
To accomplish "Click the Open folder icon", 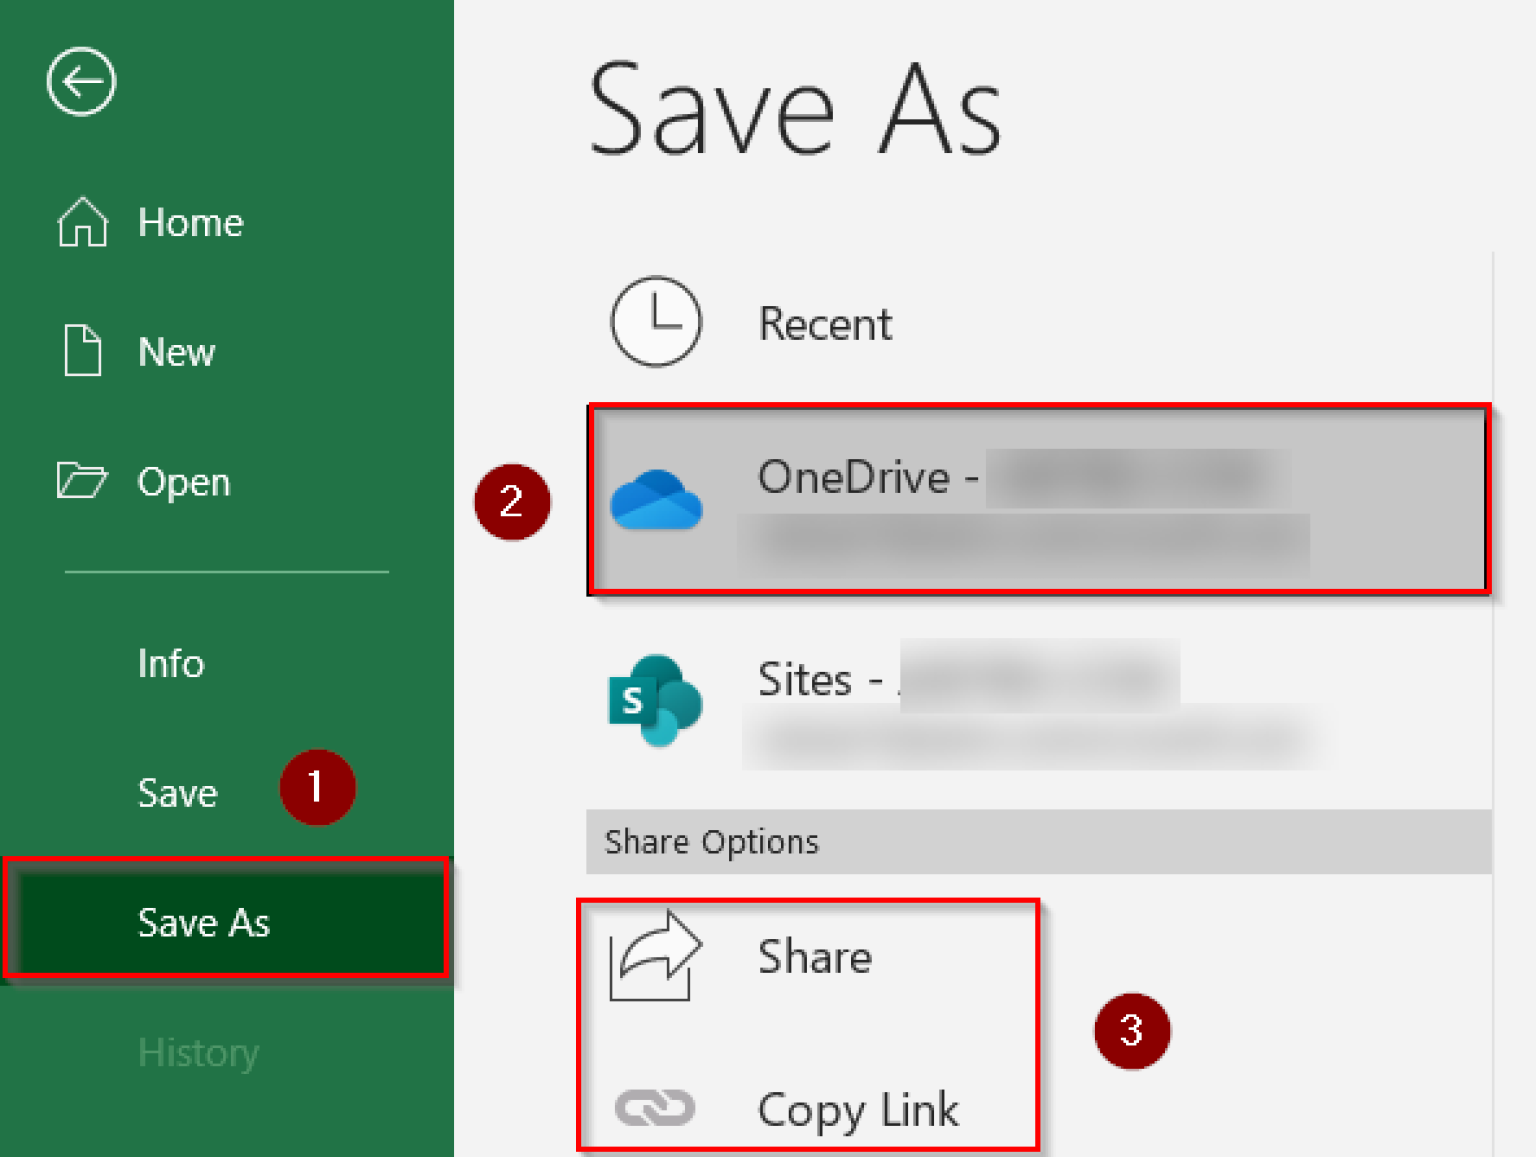I will point(81,481).
